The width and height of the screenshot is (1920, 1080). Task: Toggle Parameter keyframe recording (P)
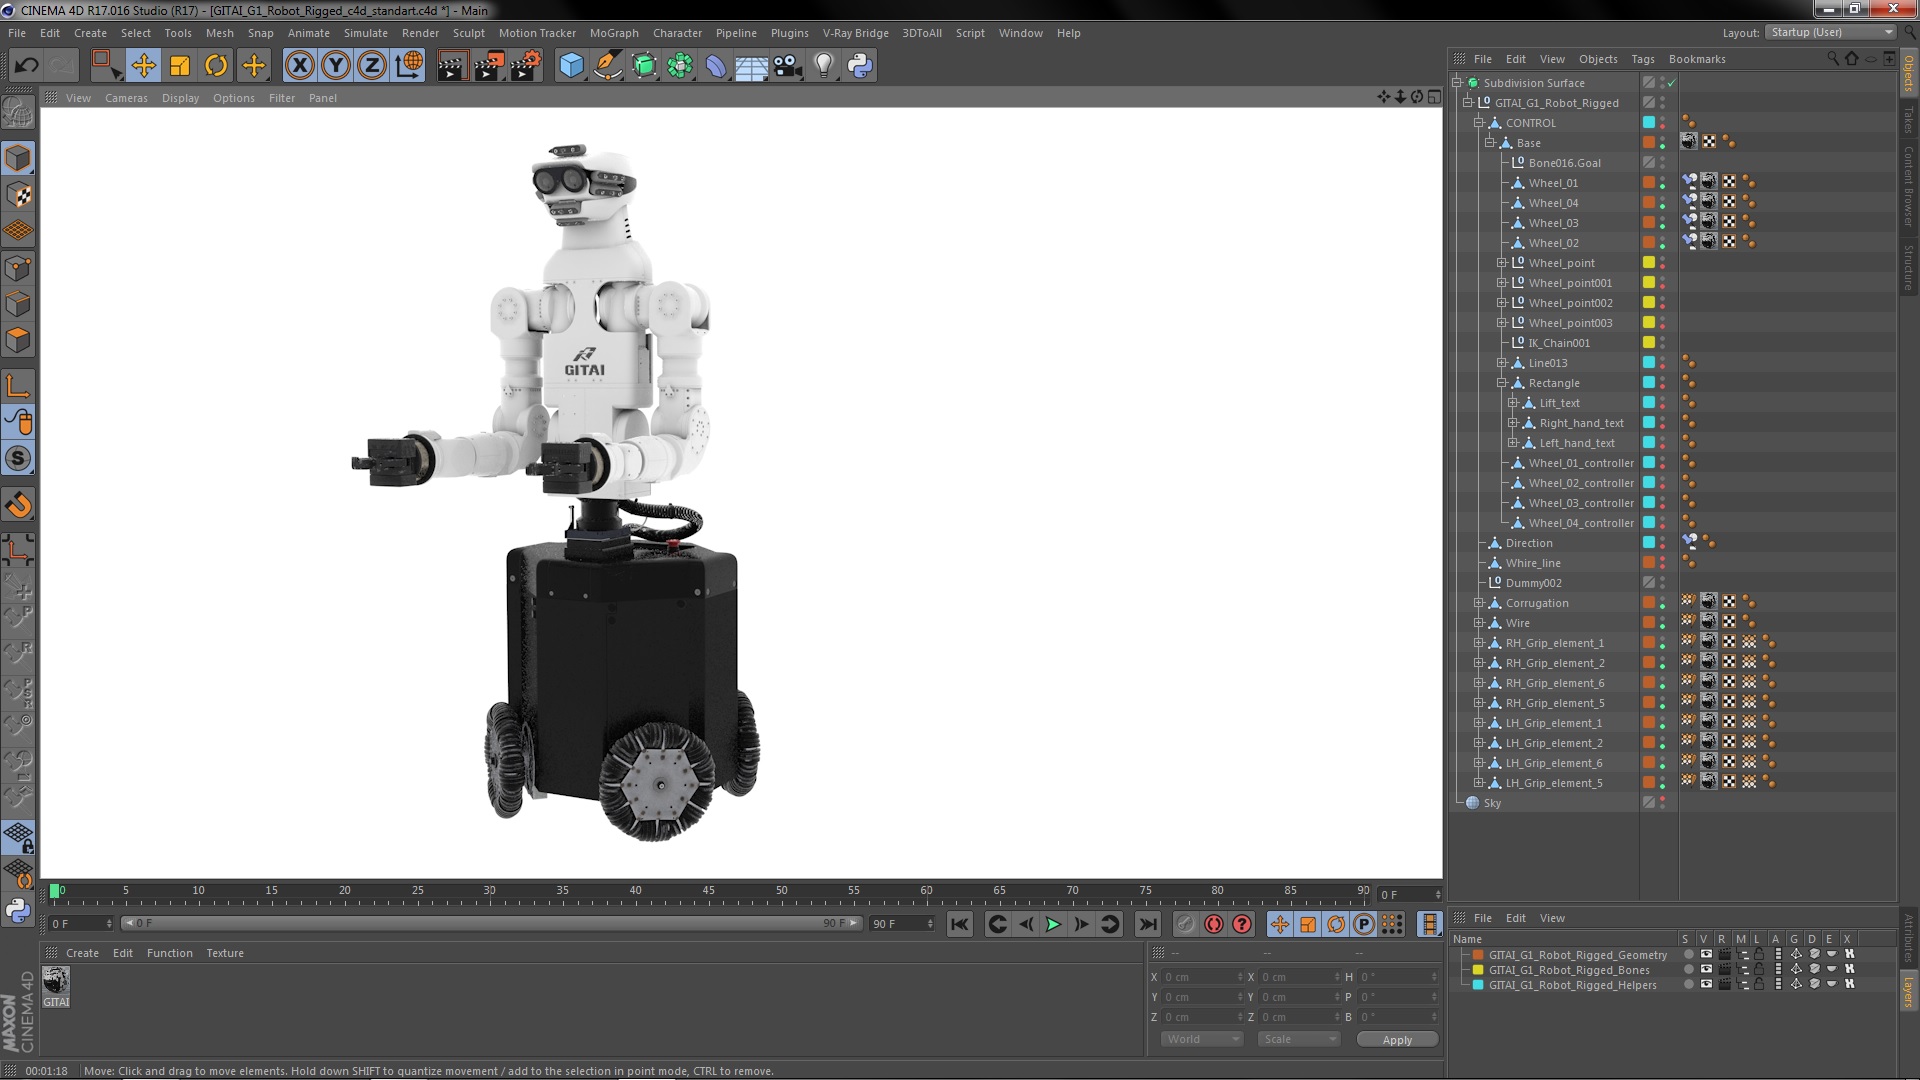1364,925
